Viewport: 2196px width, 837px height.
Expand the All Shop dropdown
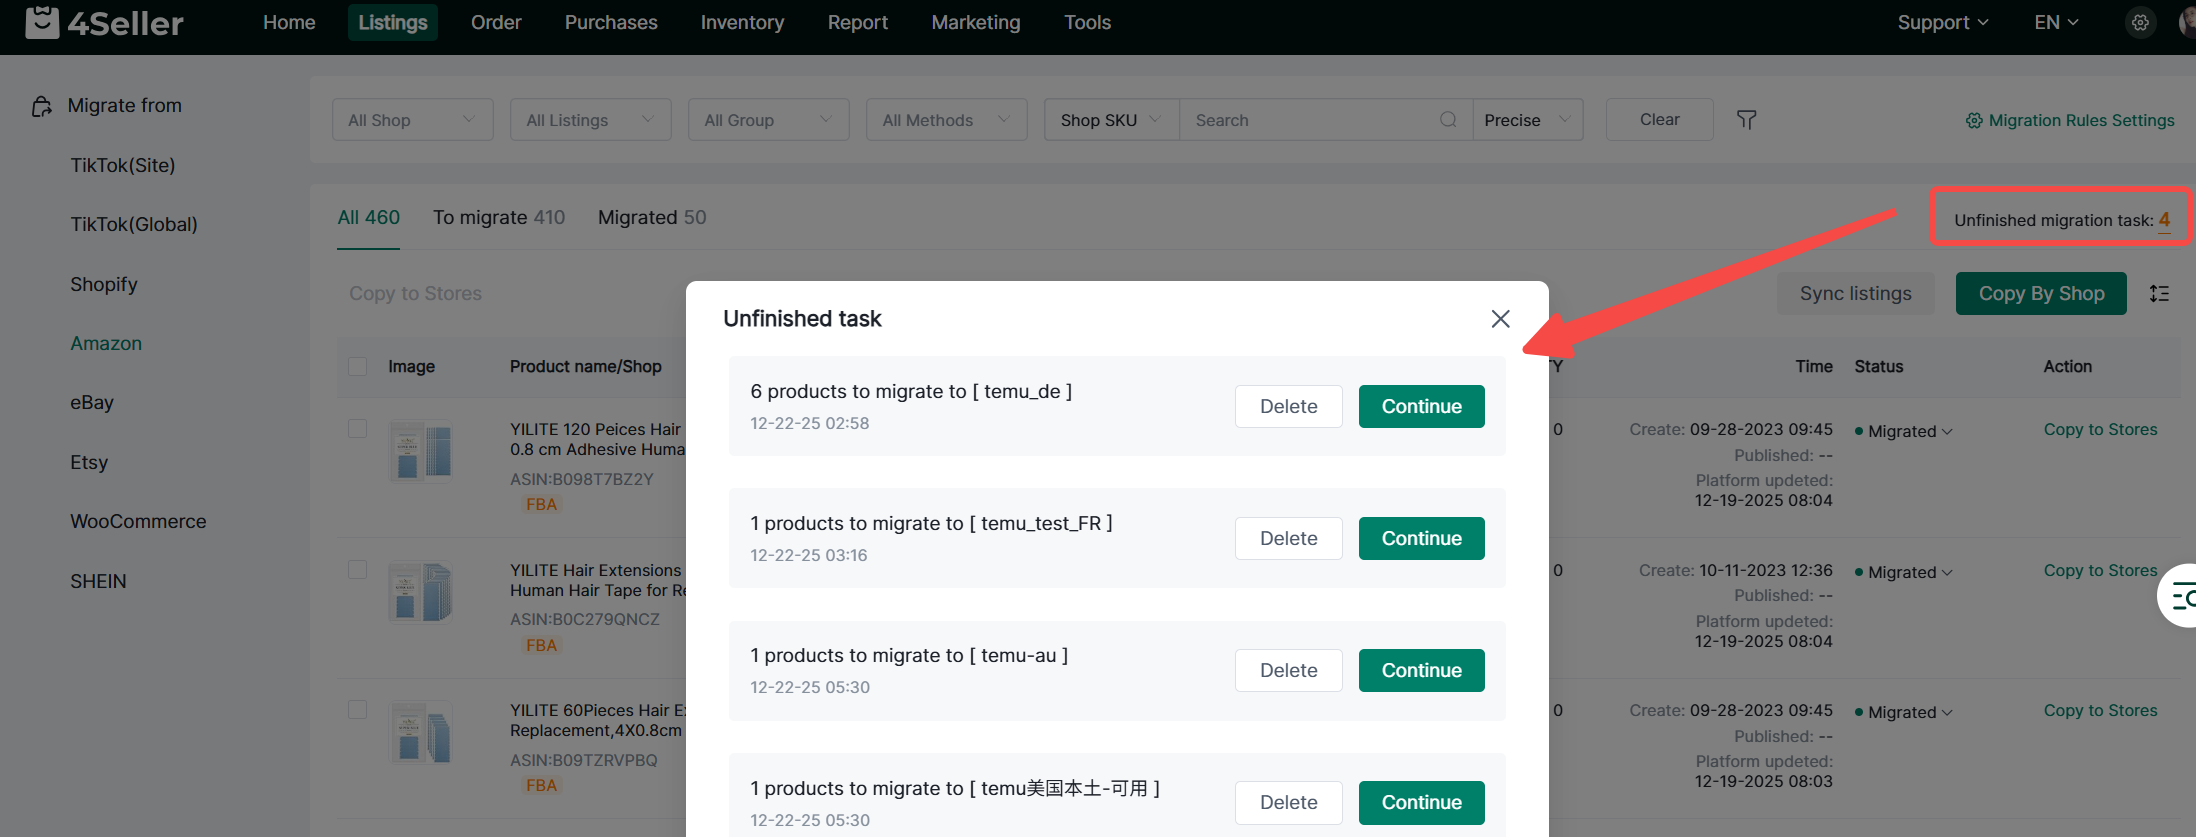point(412,120)
